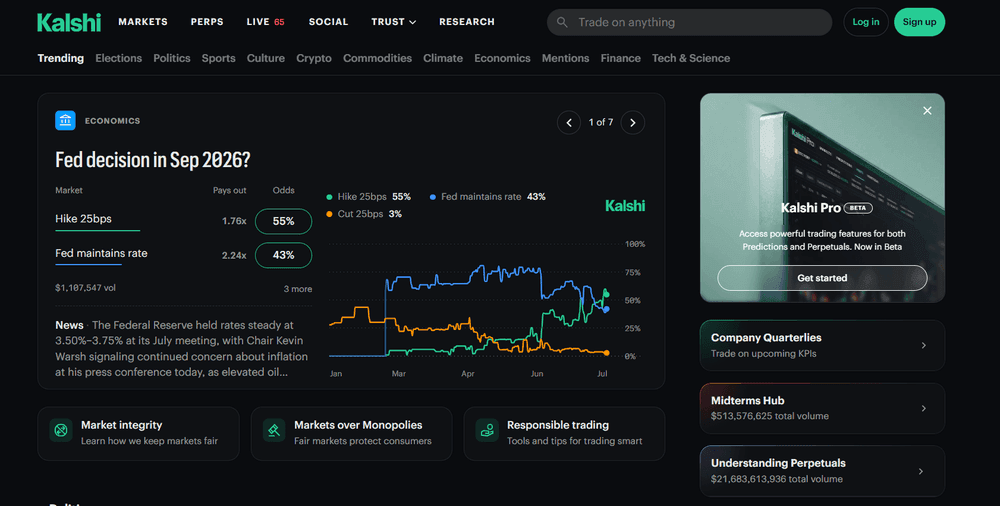
Task: Select the Commodities category tab
Action: [378, 58]
